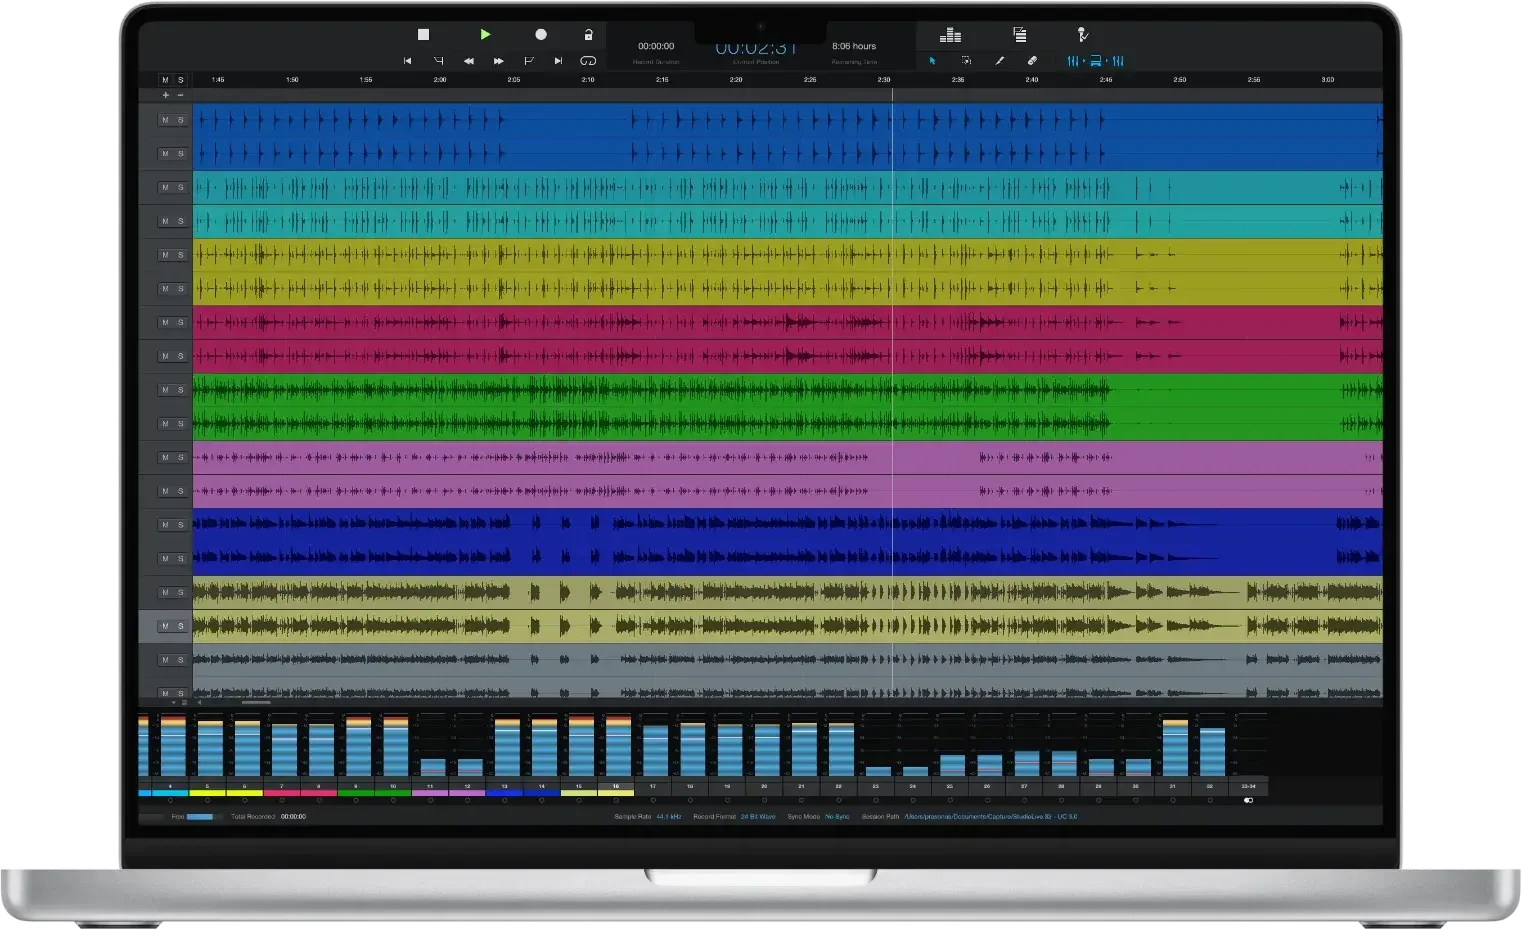Screen dimensions: 1521x929
Task: Select the Range selection tool
Action: 966,61
